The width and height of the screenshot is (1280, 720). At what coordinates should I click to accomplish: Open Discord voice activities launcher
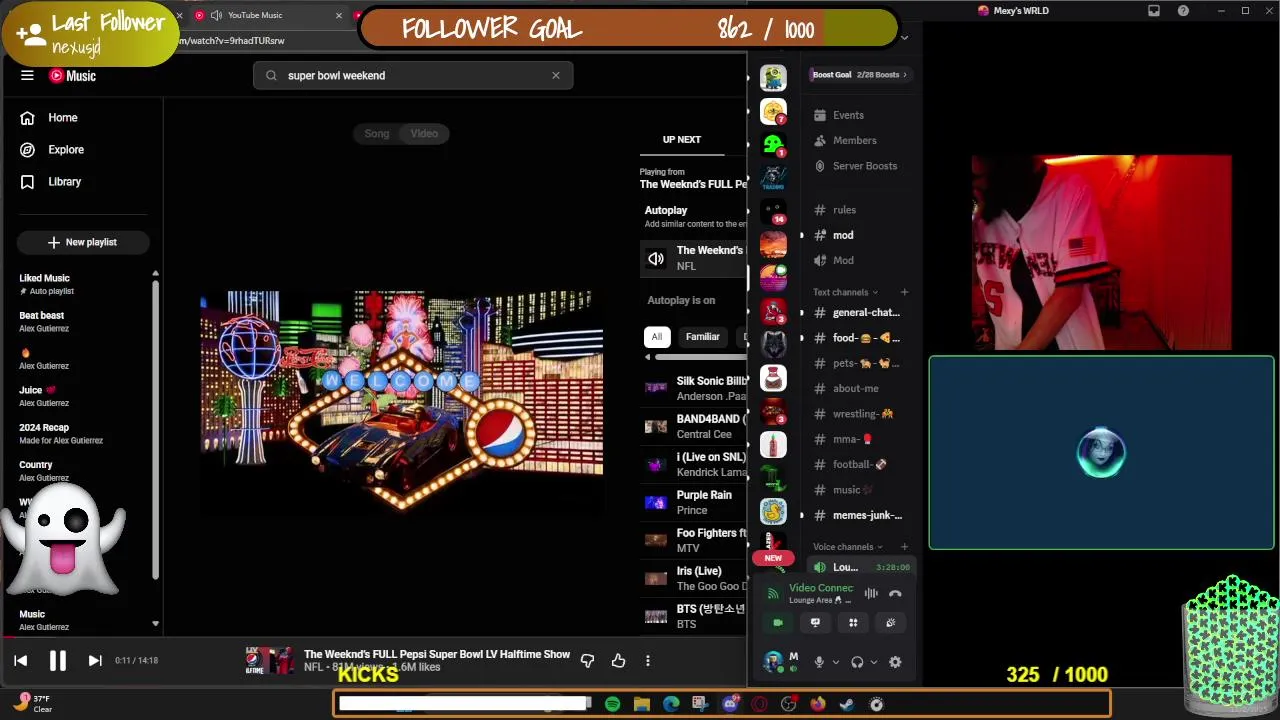[x=853, y=622]
